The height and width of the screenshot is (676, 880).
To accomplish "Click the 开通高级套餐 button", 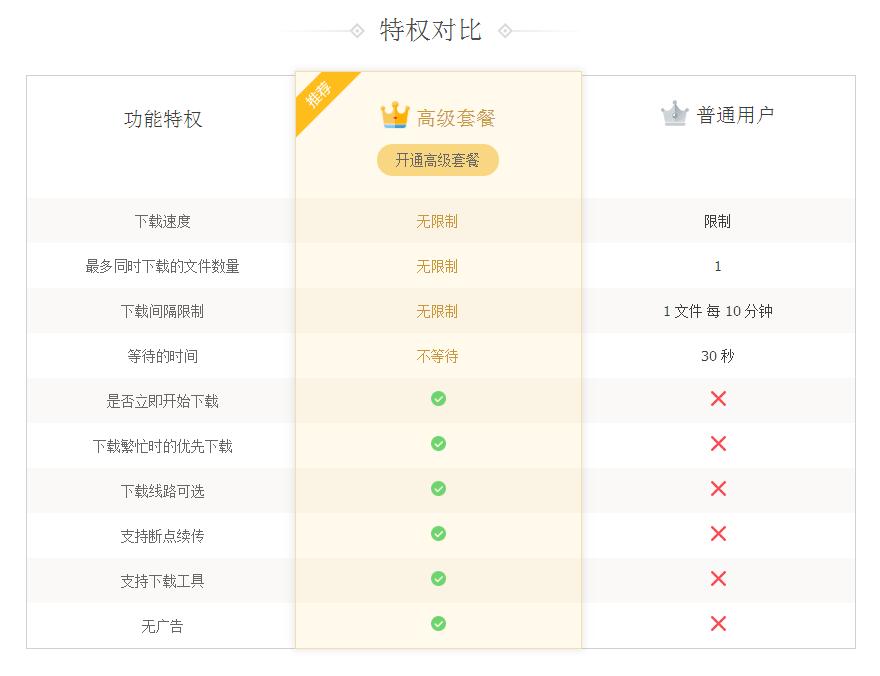I will [x=437, y=160].
